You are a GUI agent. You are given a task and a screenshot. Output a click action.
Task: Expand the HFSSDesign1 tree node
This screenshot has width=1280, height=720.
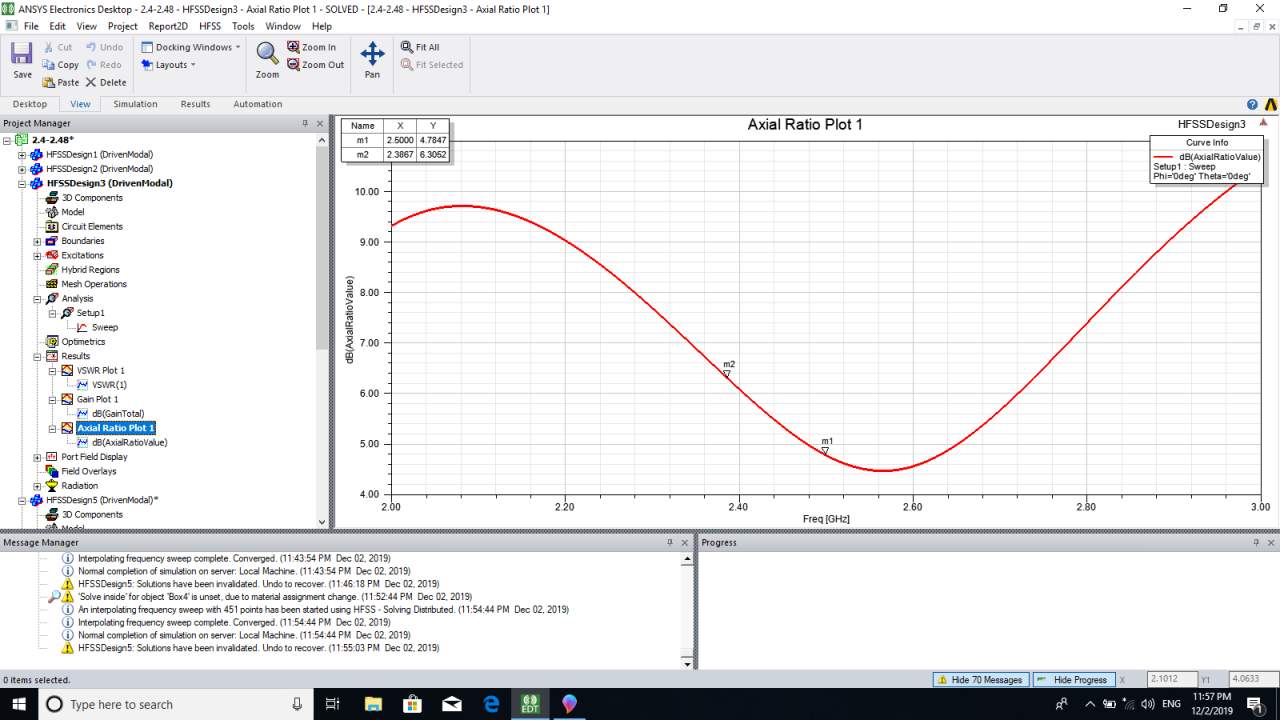point(22,155)
